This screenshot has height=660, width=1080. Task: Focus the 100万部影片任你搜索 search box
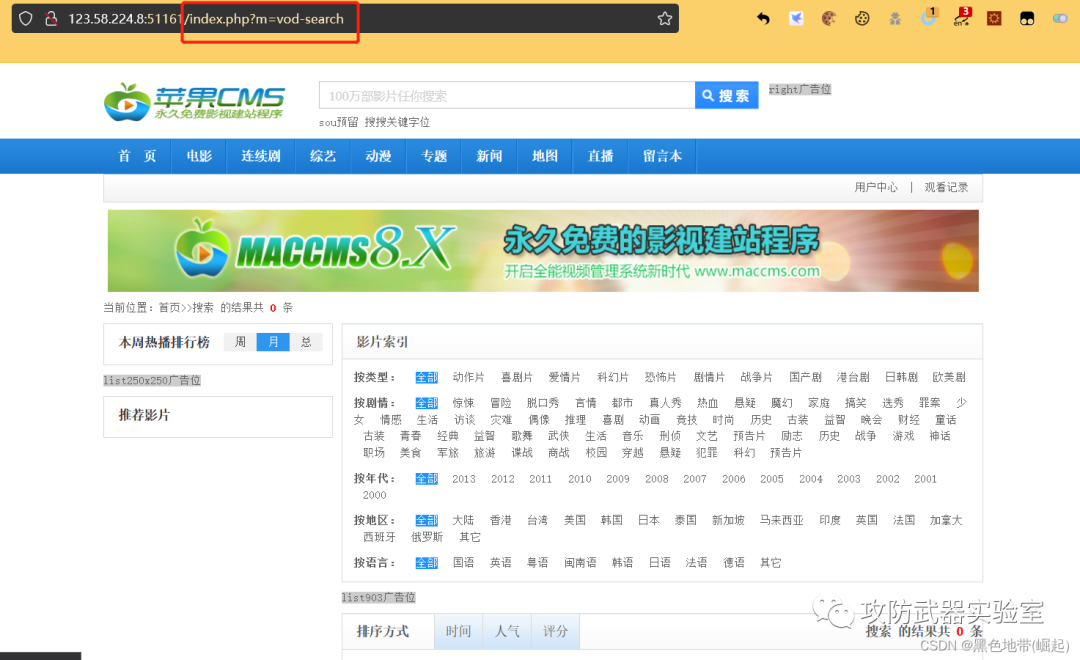(507, 96)
